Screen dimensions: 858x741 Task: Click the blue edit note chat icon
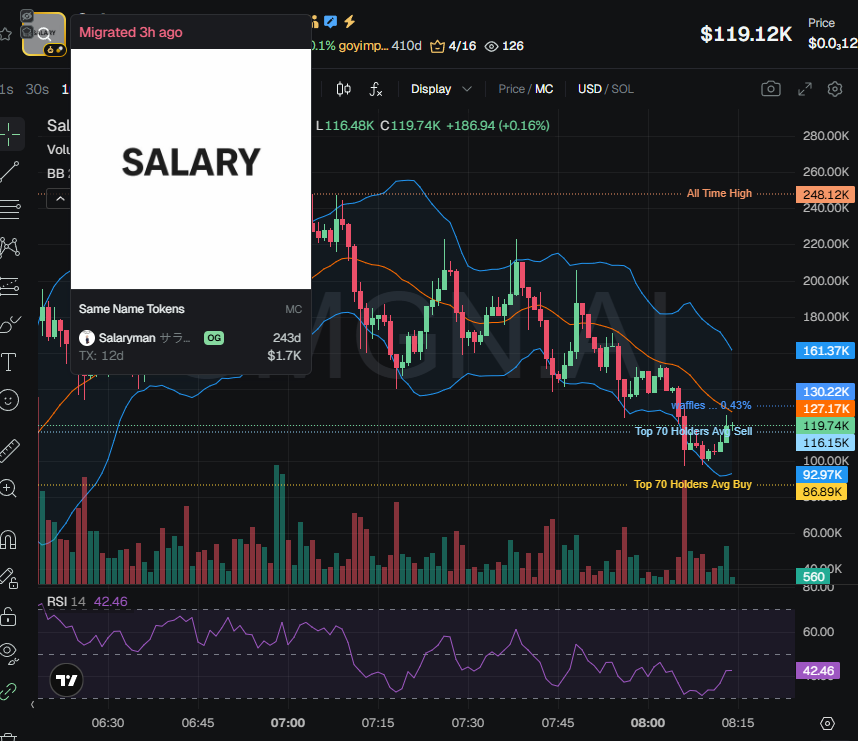(x=331, y=21)
